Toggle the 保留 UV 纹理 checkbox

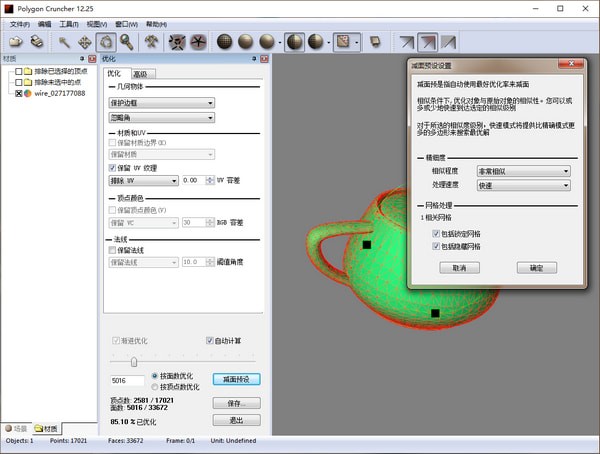pos(111,167)
